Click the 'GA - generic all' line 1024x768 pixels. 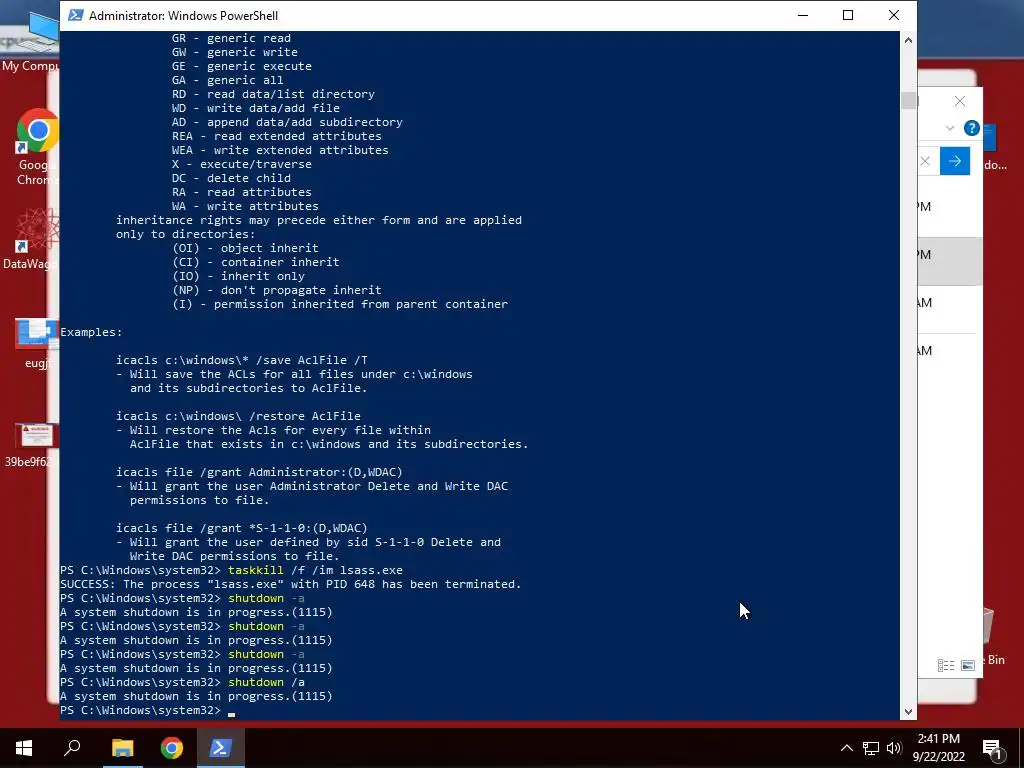[227, 80]
